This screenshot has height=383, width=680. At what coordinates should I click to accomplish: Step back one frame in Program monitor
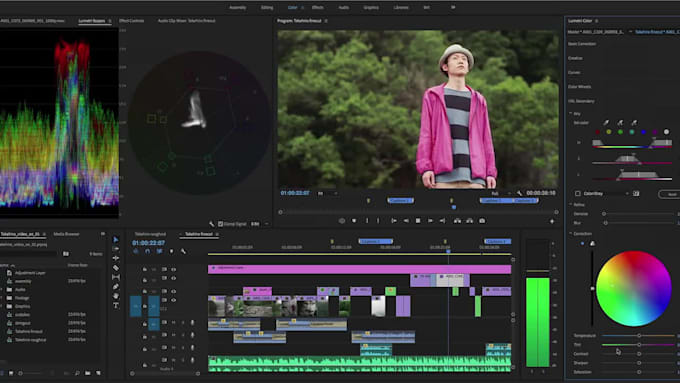(x=406, y=221)
